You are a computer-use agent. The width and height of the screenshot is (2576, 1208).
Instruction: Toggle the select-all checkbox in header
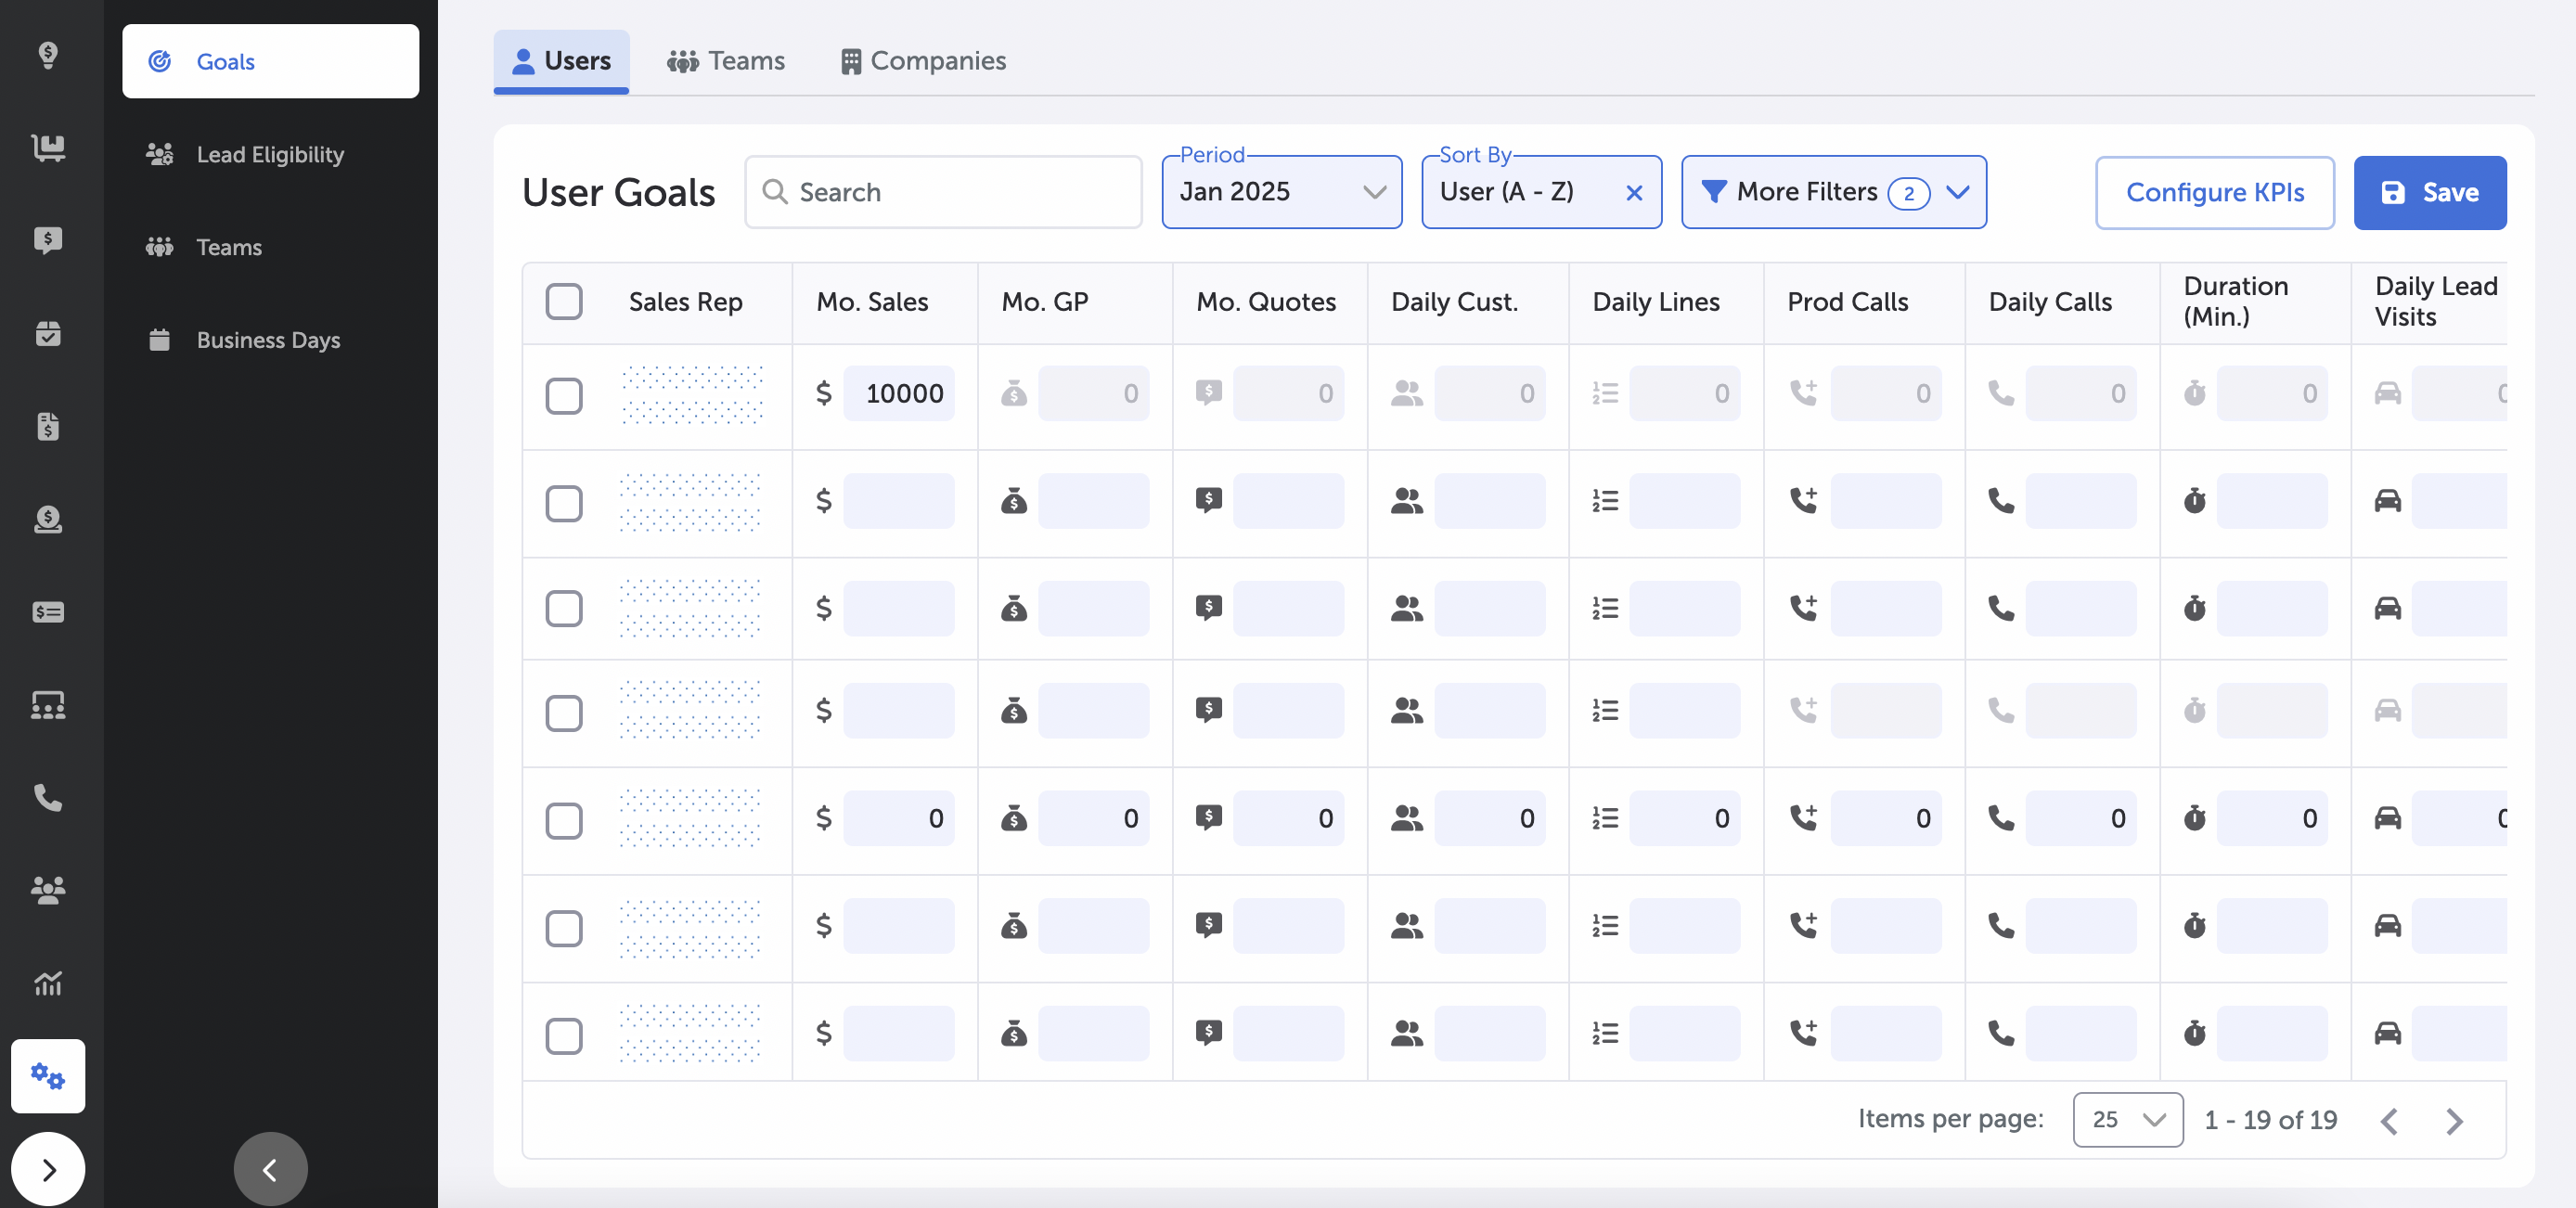tap(564, 301)
